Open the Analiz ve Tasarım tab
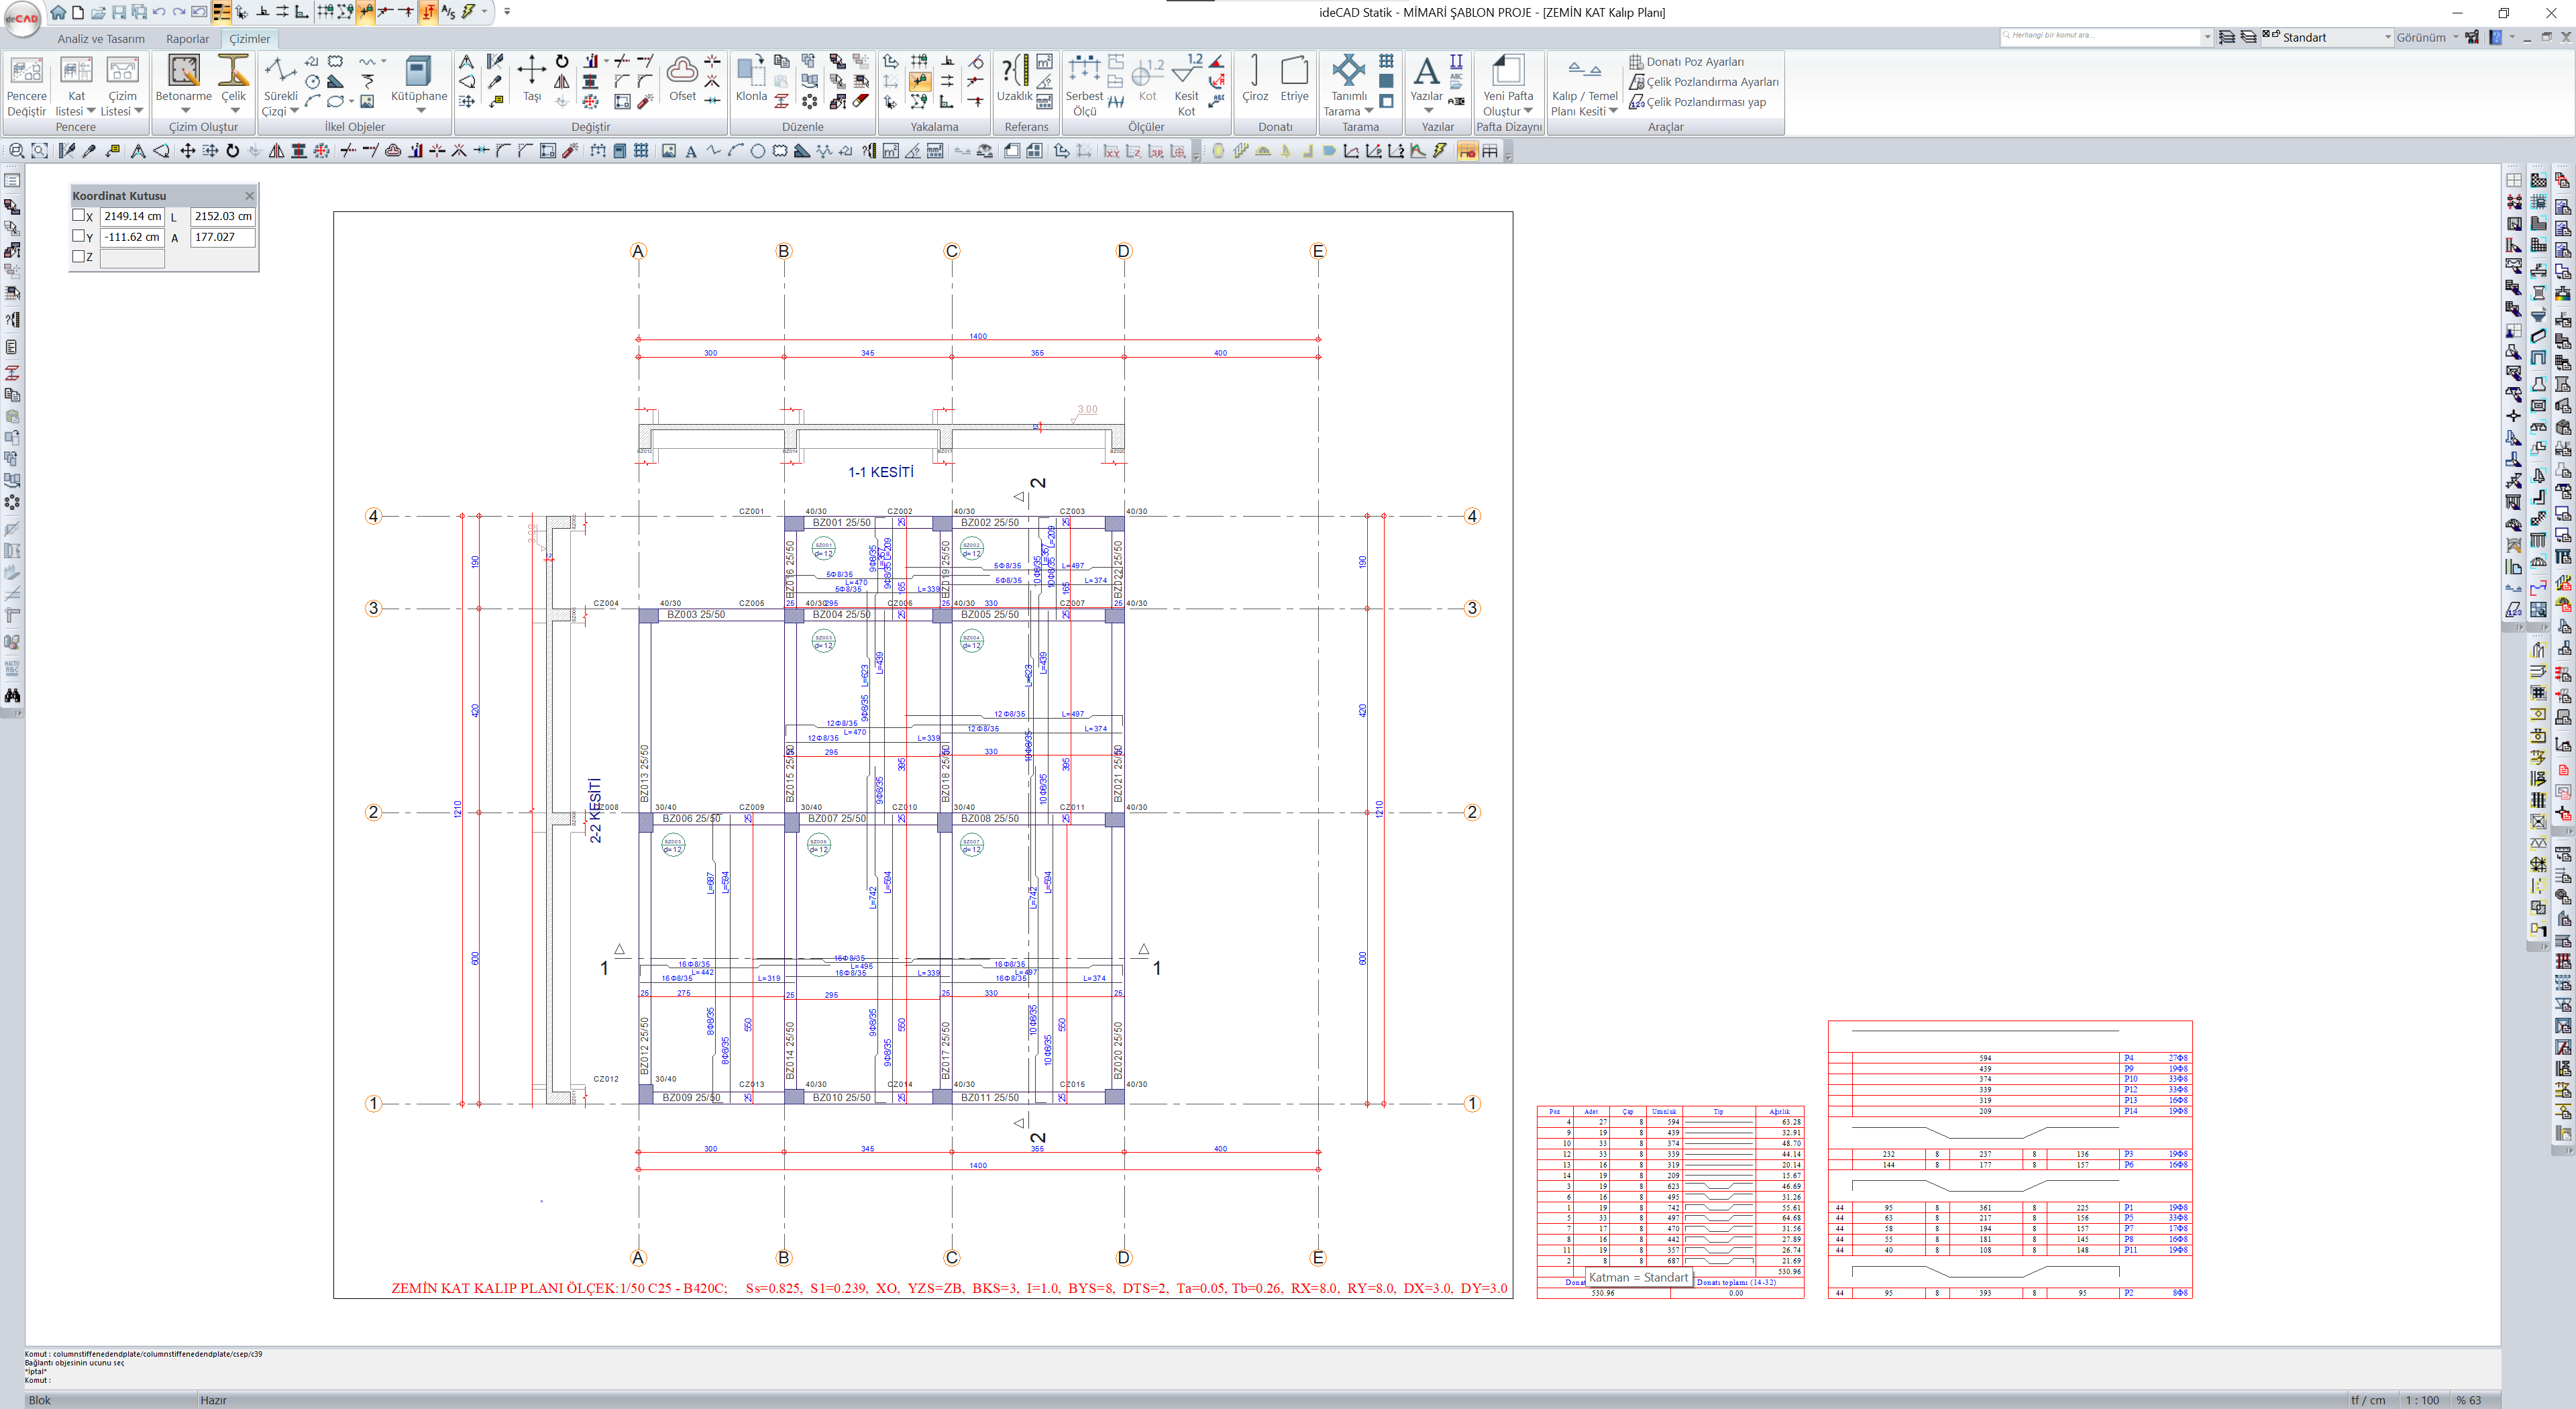Viewport: 2576px width, 1409px height. [101, 39]
